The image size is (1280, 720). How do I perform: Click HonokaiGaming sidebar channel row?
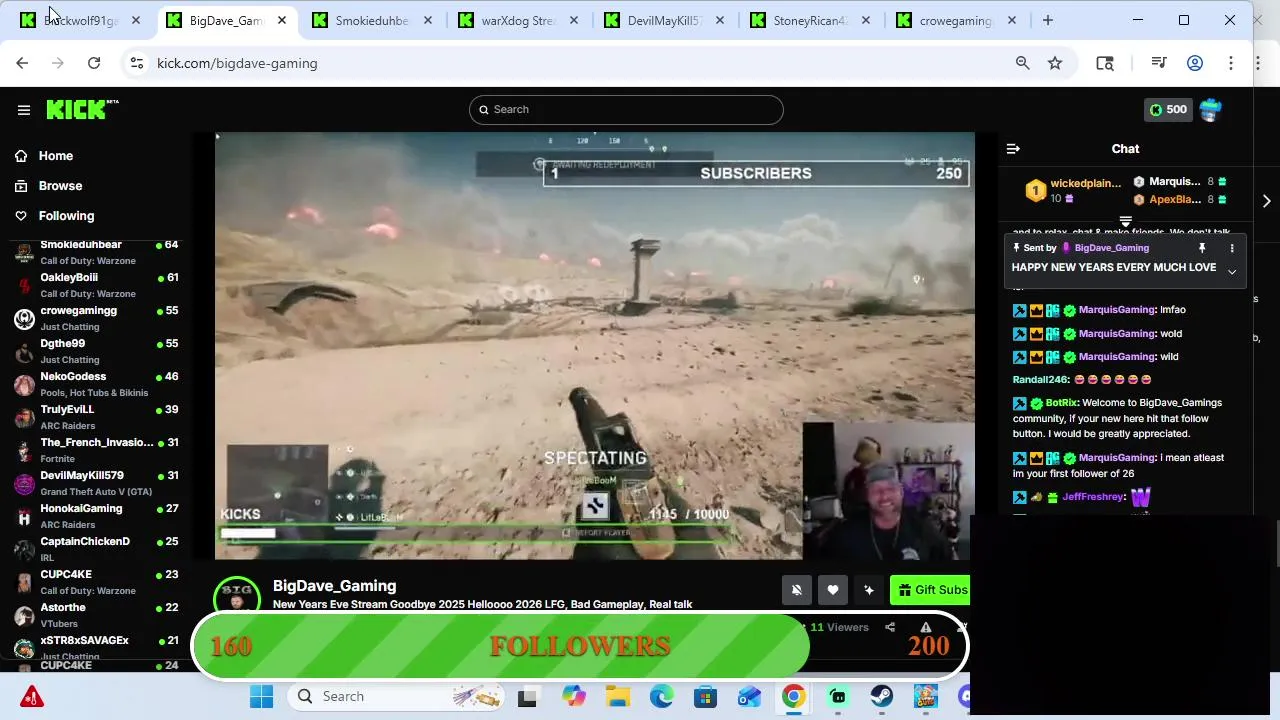[x=96, y=516]
